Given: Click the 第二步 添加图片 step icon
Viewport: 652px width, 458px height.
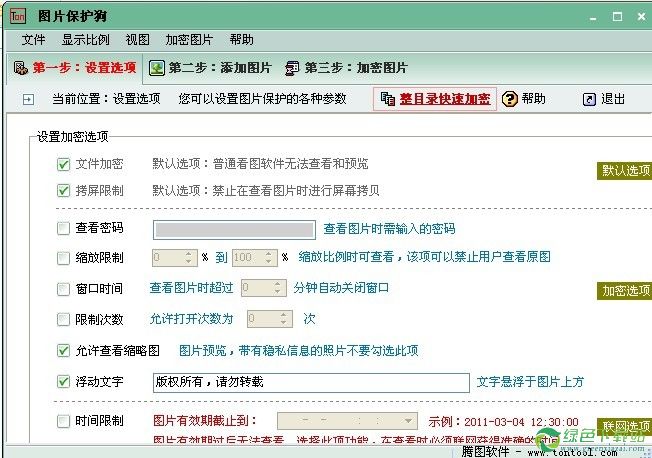Looking at the screenshot, I should point(157,69).
